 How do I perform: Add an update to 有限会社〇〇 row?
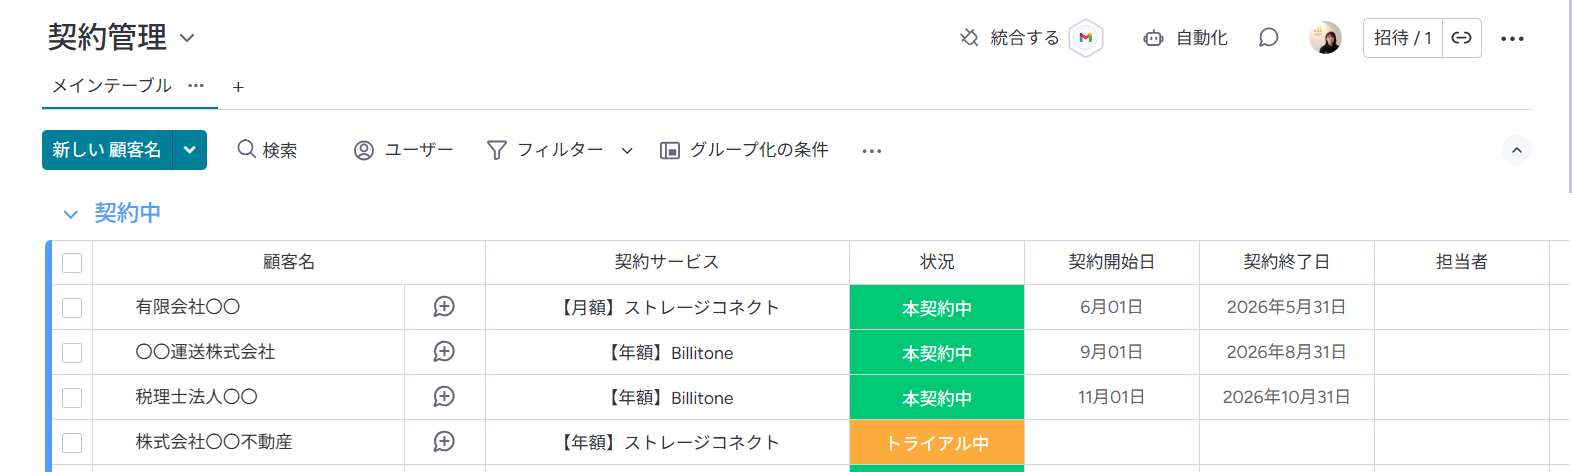[444, 307]
